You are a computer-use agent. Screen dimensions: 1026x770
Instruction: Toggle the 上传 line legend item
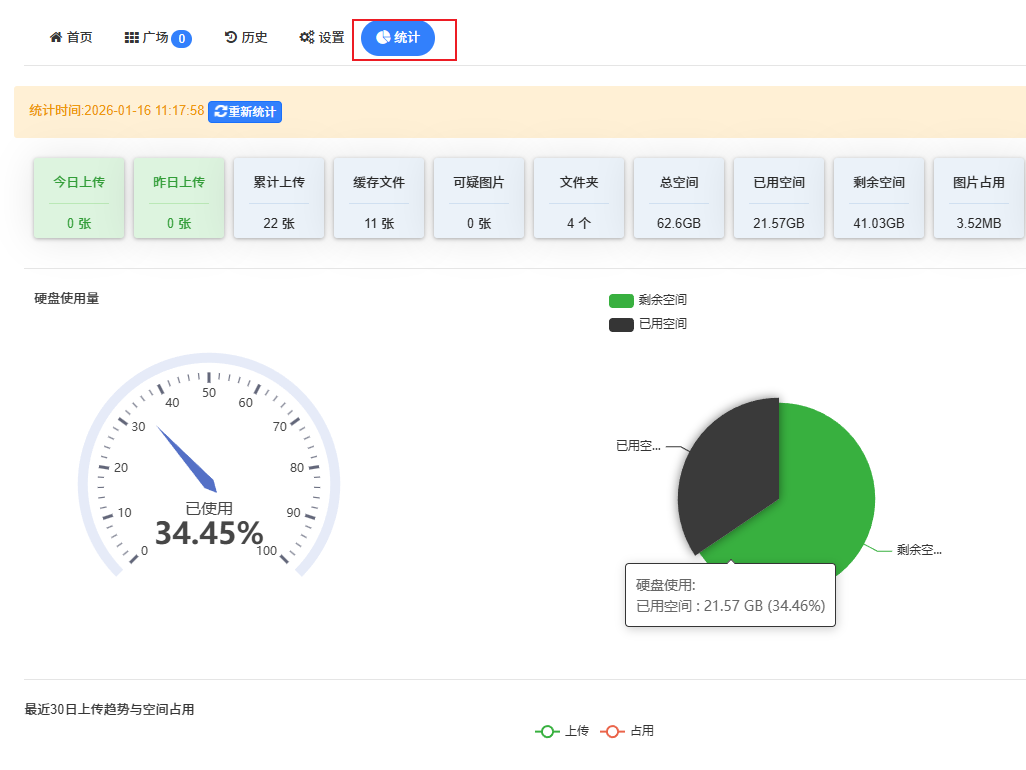562,731
